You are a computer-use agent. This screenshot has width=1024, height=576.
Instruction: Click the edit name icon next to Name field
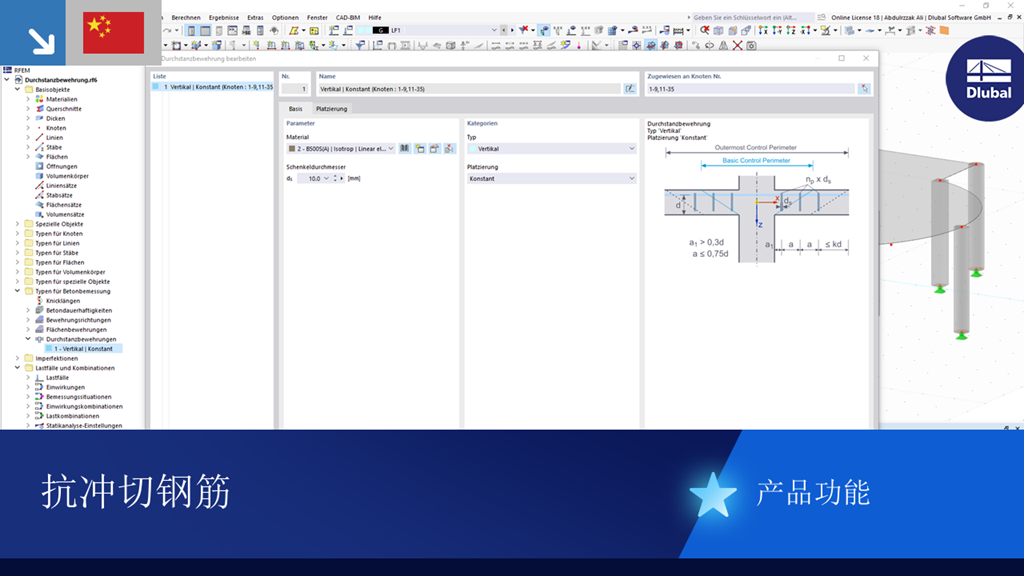[630, 89]
